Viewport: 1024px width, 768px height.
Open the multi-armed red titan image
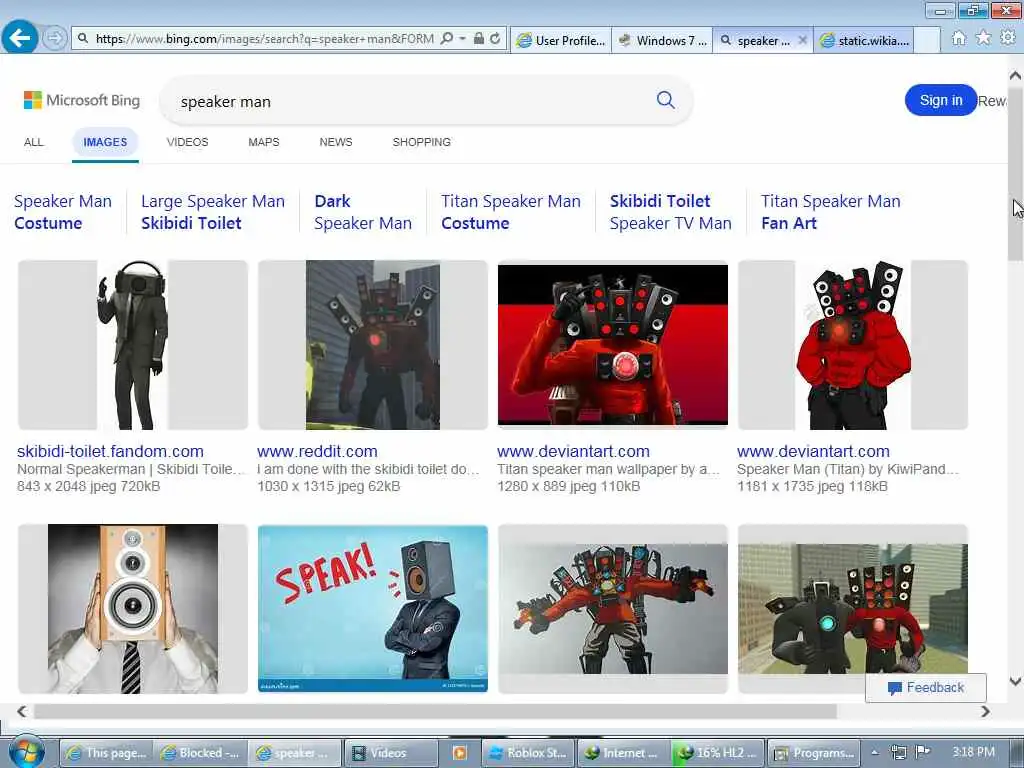click(x=613, y=609)
